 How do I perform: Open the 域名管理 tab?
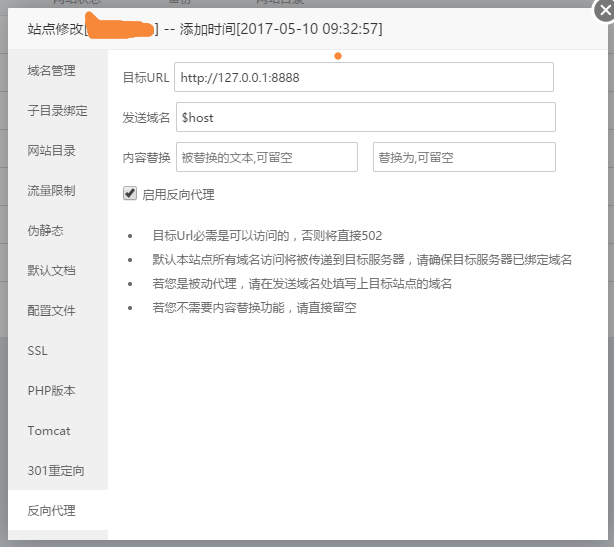tap(52, 71)
